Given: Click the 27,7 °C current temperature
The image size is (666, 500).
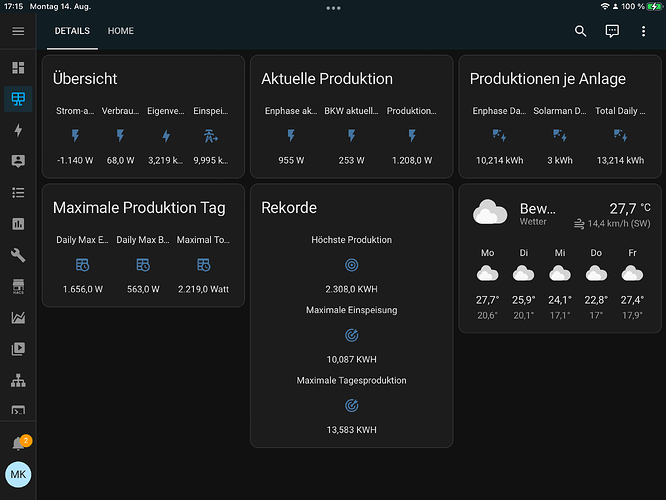Looking at the screenshot, I should (630, 209).
